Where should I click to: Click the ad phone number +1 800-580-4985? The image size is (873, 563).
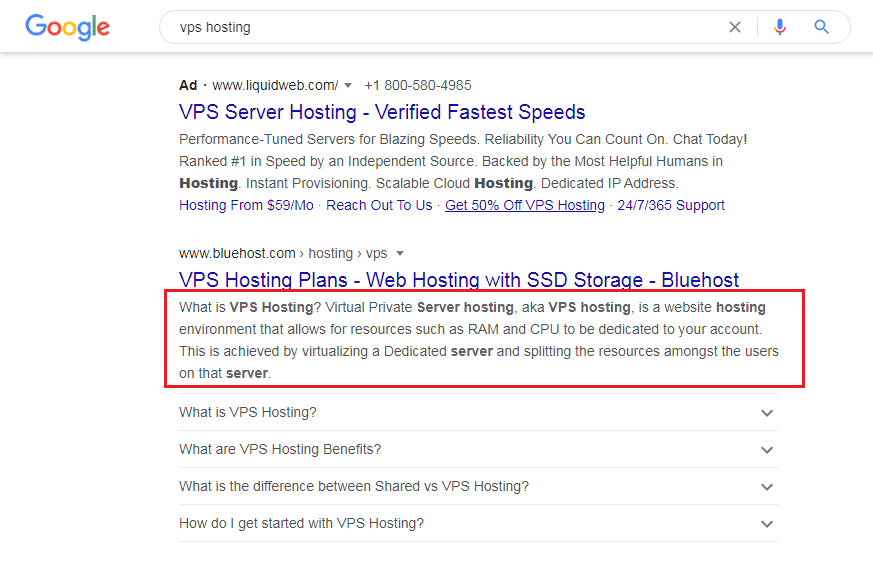[418, 85]
